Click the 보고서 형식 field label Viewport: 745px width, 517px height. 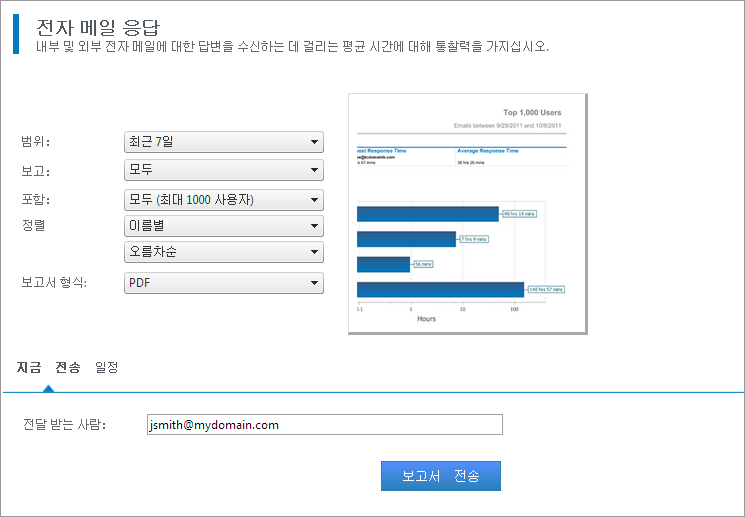(x=54, y=283)
